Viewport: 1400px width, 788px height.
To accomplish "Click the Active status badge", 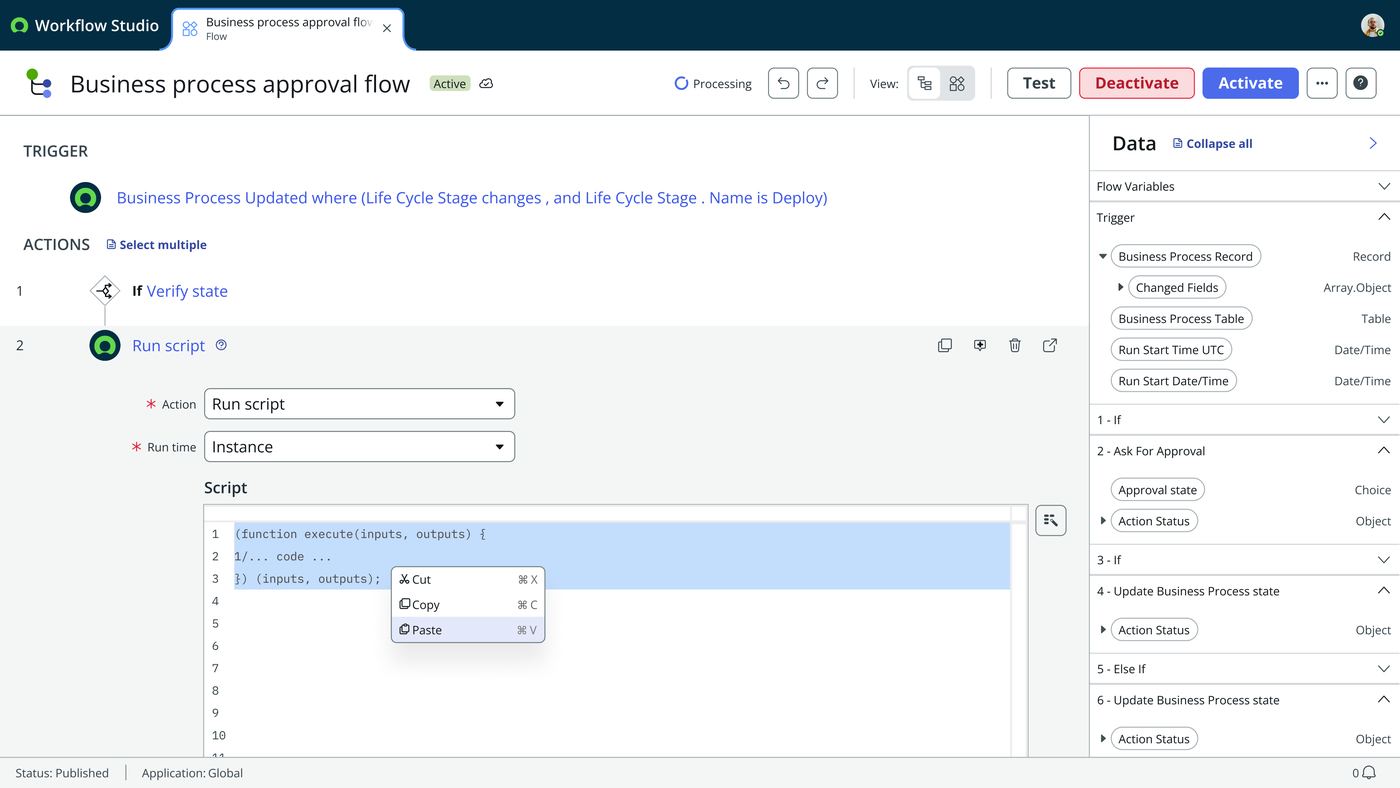I will (449, 84).
